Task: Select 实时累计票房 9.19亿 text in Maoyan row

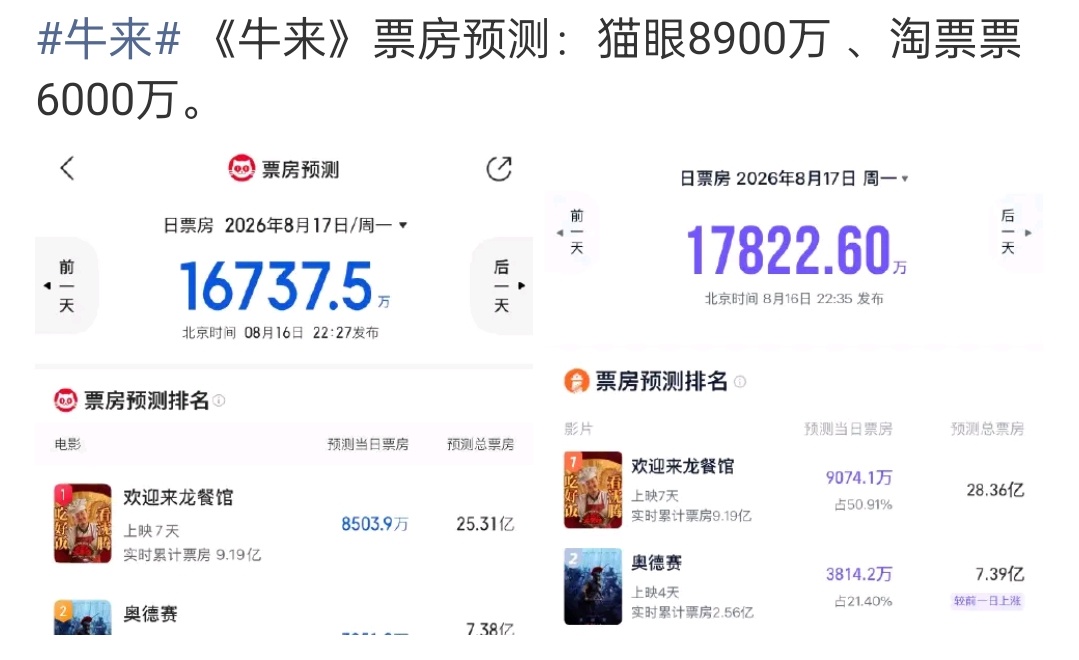Action: 192,555
